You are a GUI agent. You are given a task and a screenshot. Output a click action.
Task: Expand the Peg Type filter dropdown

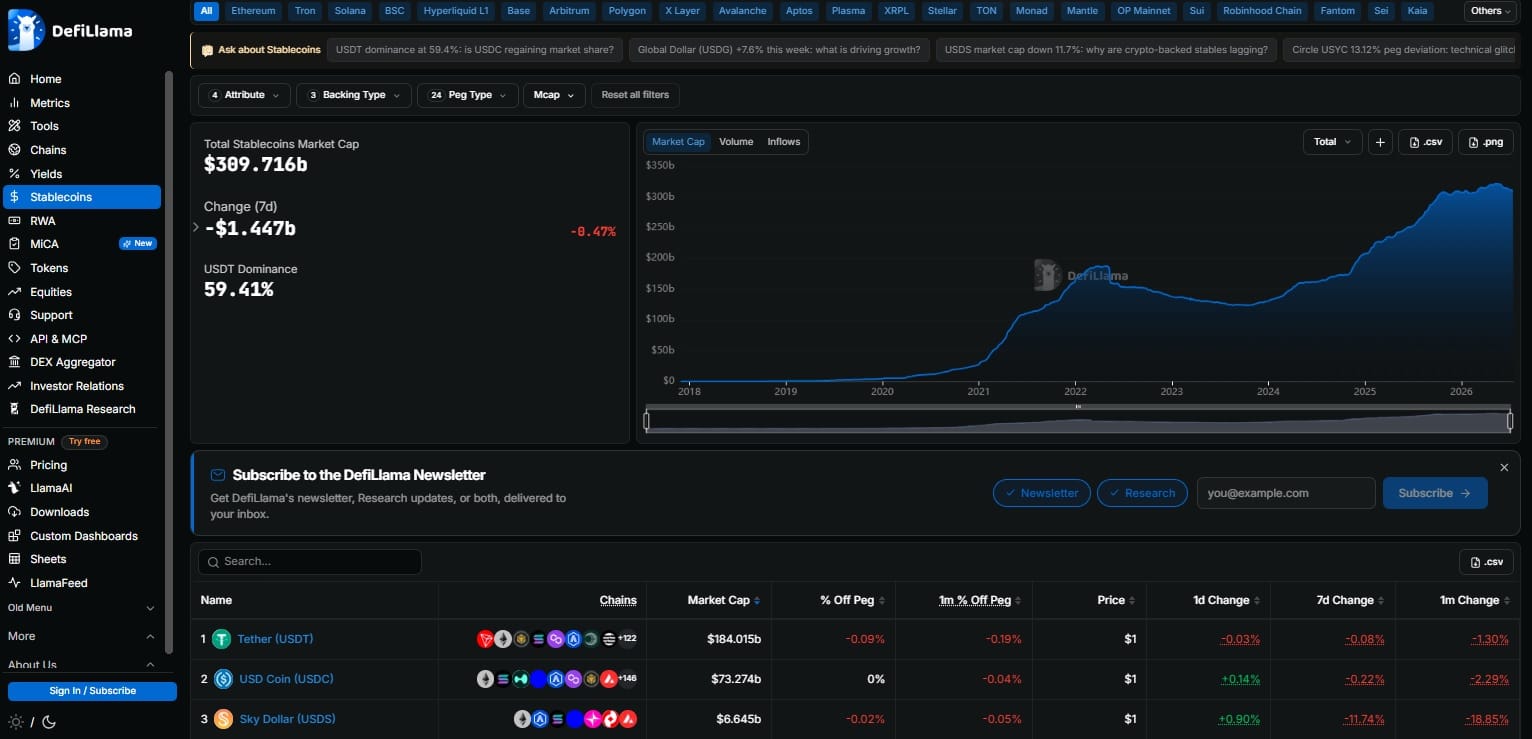tap(468, 95)
